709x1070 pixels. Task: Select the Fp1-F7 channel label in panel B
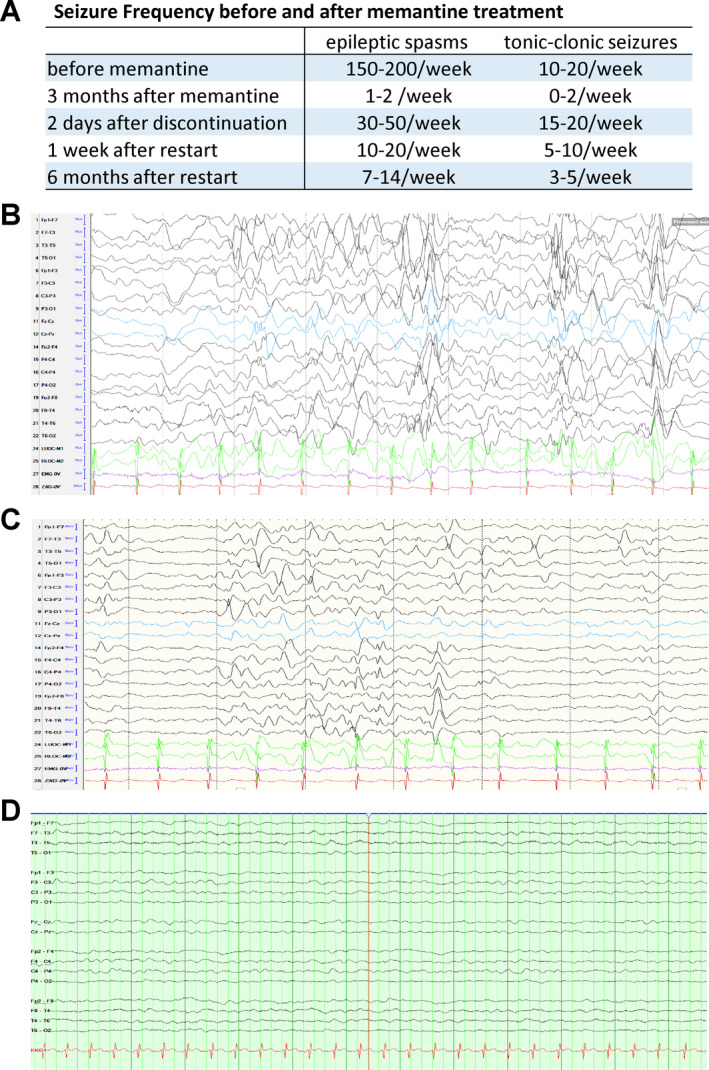coord(46,219)
